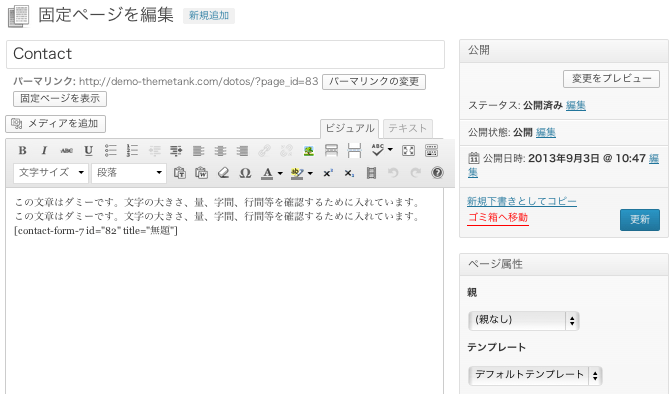Open the text color picker arrow
Image resolution: width=671 pixels, height=394 pixels.
point(280,173)
